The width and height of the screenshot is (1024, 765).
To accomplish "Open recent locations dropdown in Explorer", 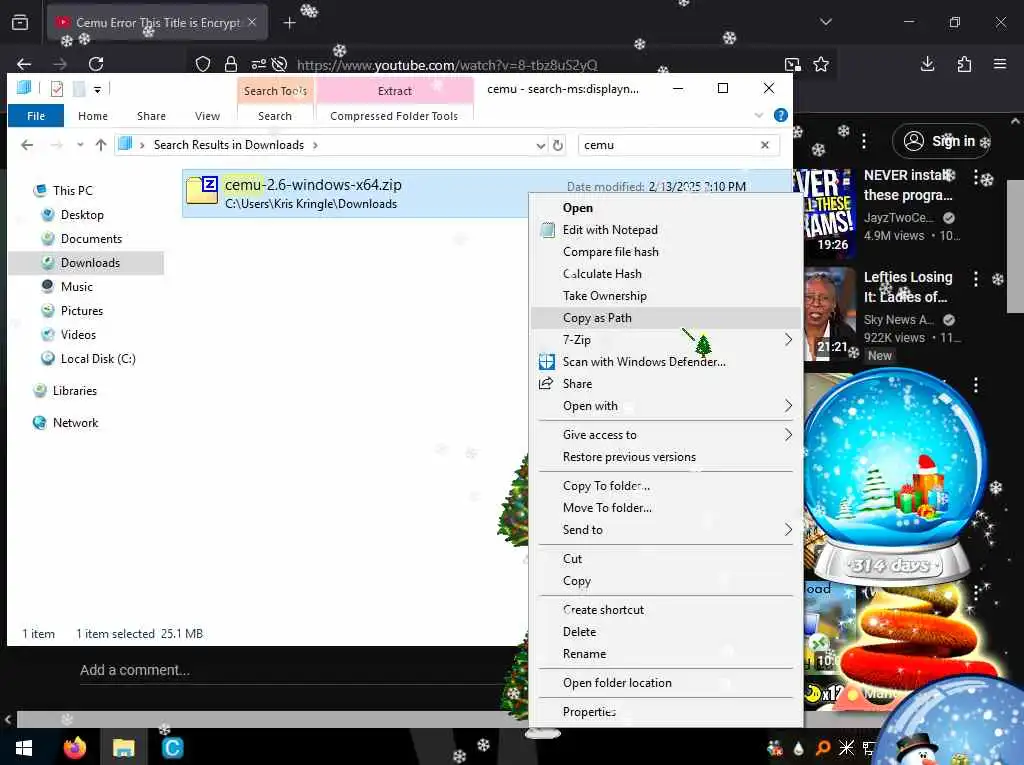I will pyautogui.click(x=80, y=145).
